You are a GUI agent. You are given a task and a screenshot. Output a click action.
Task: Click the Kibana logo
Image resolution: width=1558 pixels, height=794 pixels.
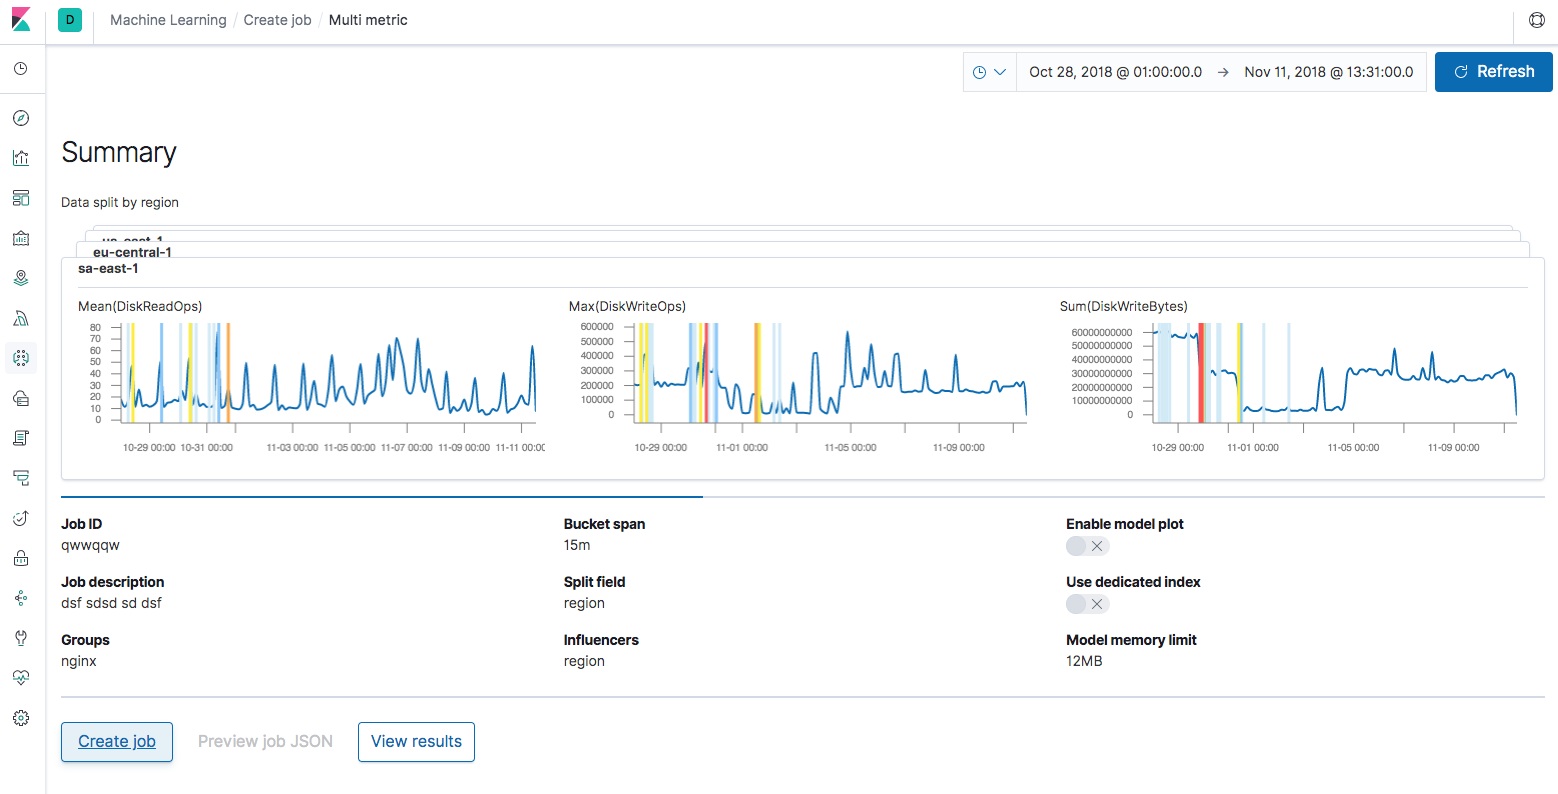coord(21,20)
